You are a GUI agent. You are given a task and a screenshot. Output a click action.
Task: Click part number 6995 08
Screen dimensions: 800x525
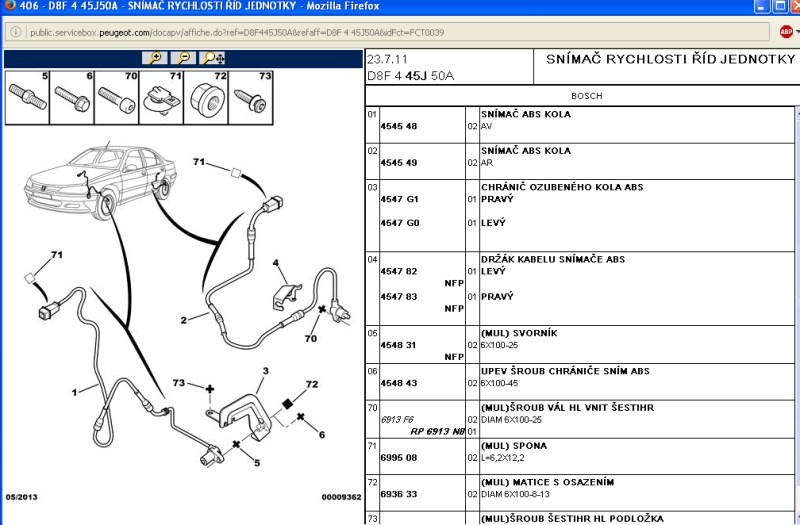coord(398,458)
